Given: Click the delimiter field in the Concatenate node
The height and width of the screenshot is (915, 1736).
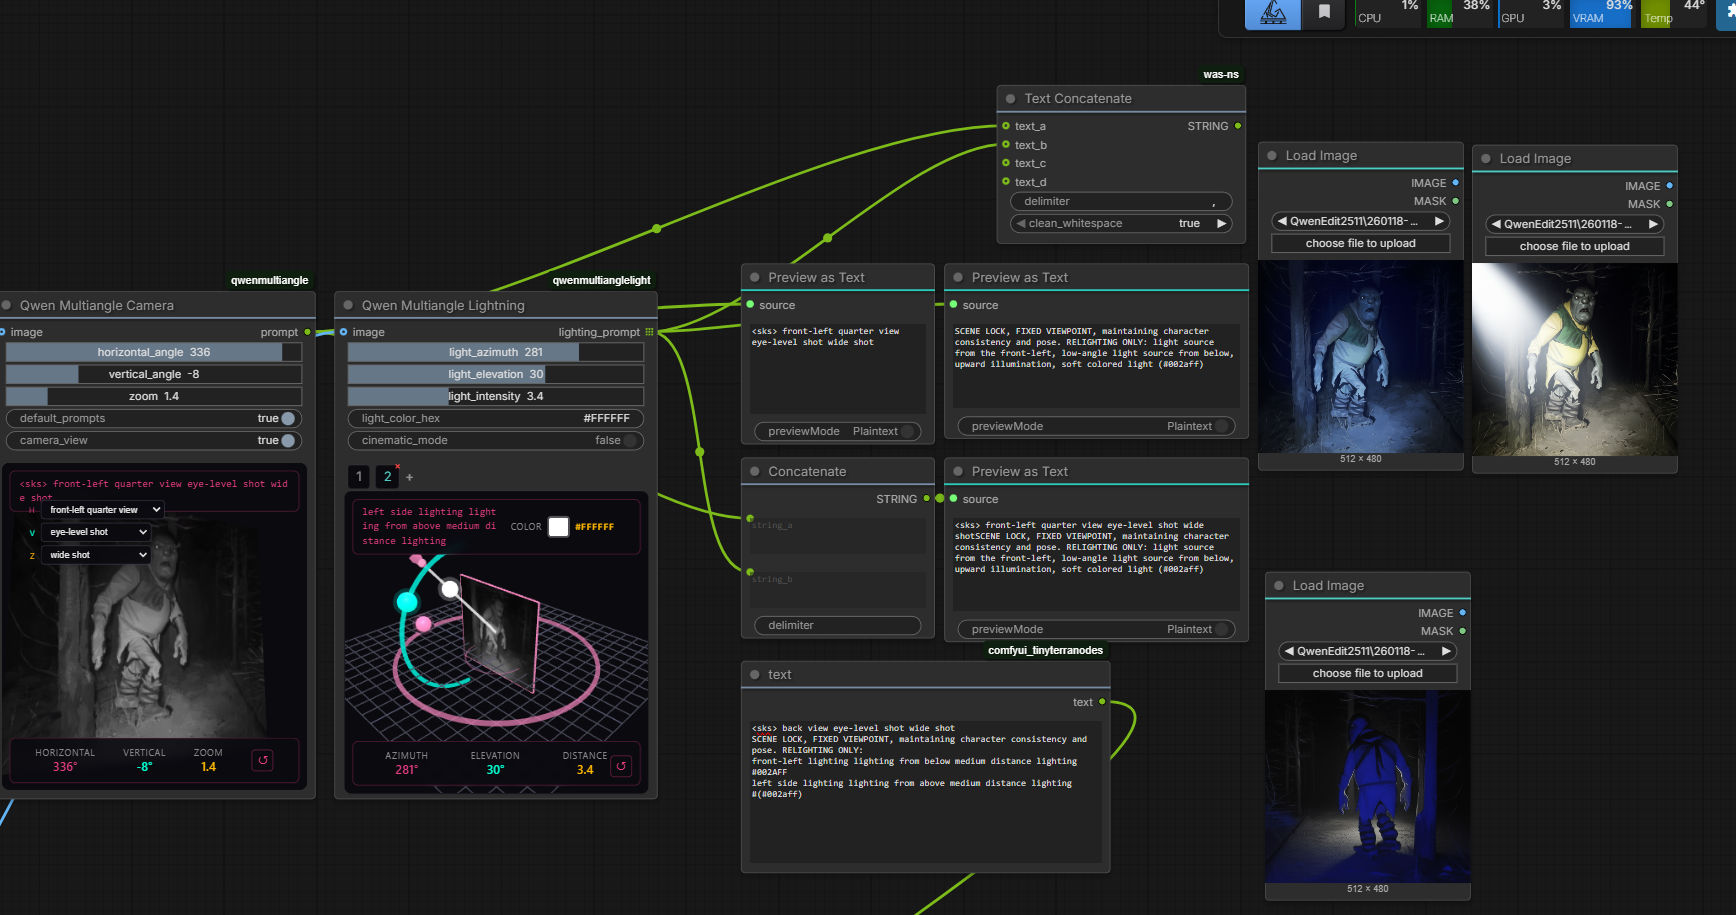Looking at the screenshot, I should tap(838, 625).
